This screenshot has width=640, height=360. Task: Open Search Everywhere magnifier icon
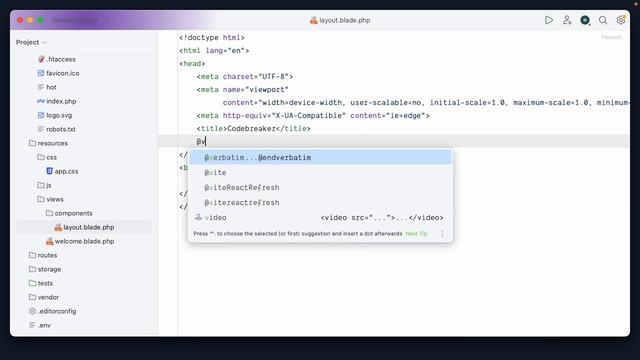(603, 20)
